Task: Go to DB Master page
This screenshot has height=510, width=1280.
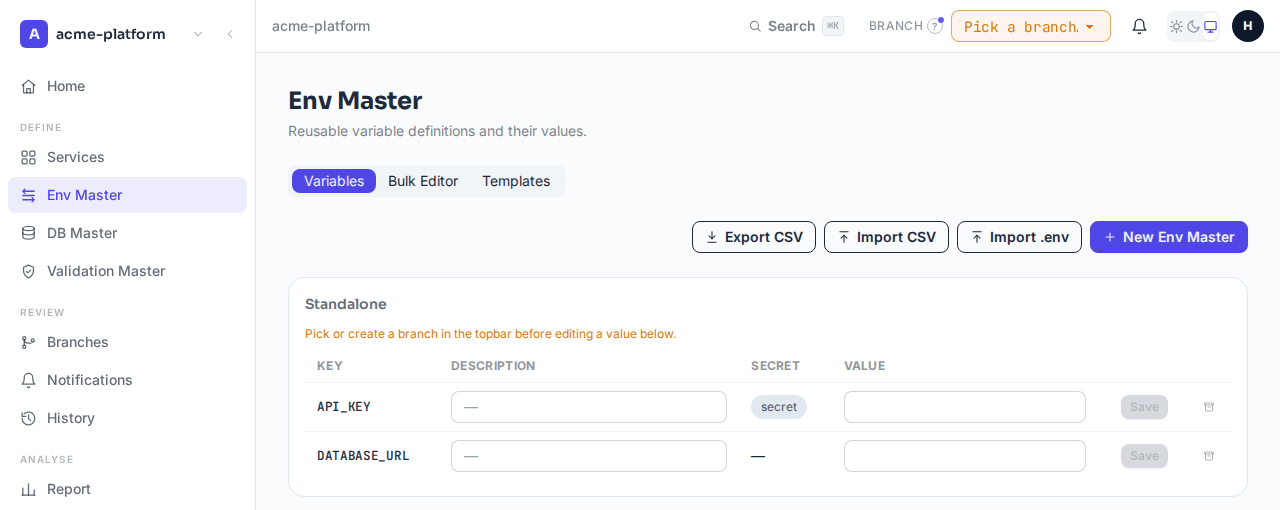Action: (127, 233)
